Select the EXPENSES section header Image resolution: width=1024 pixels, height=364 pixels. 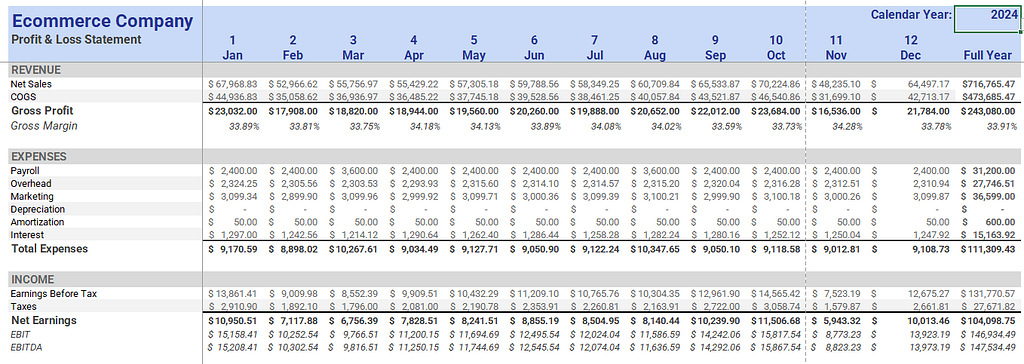coord(39,157)
